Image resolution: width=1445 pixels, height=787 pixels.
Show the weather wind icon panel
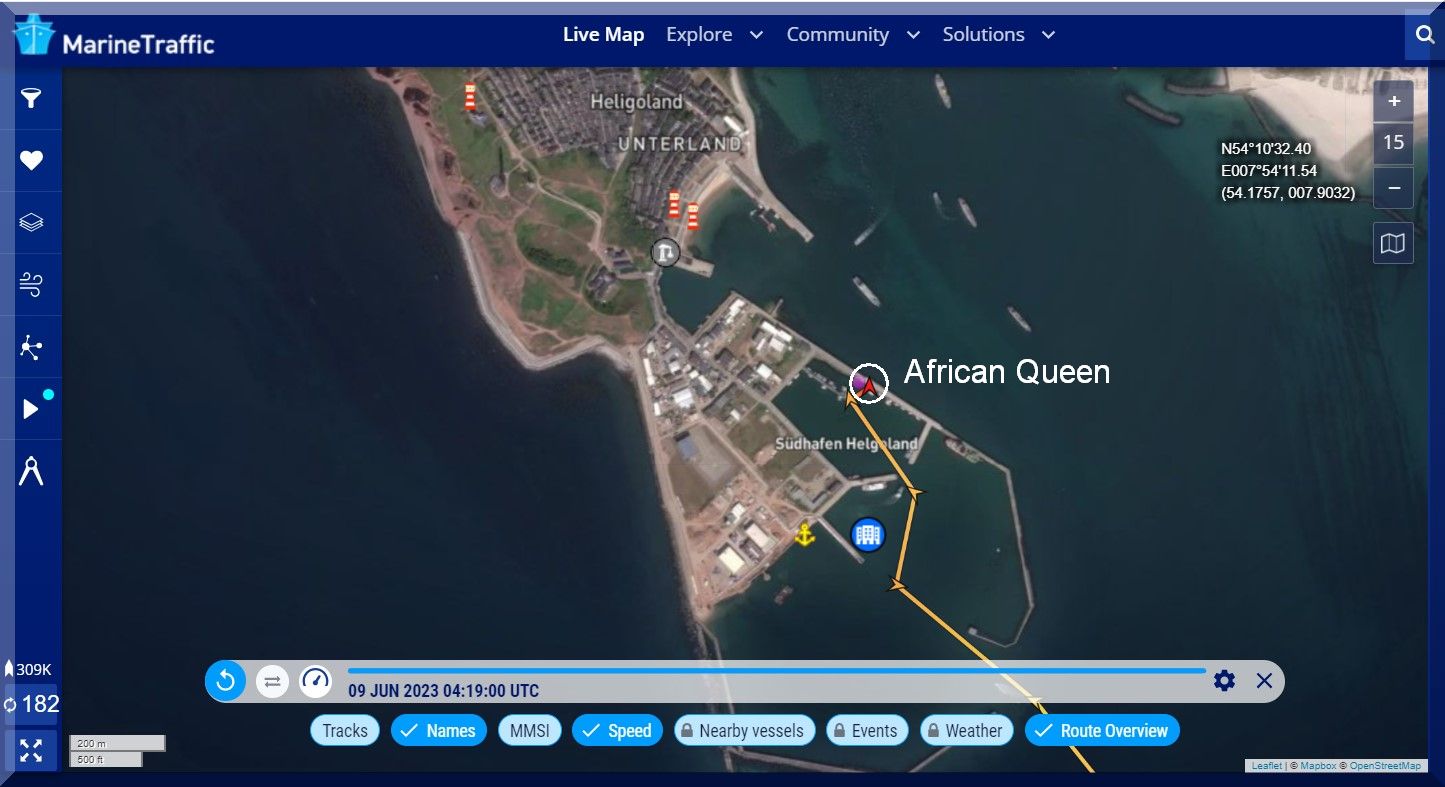(31, 285)
